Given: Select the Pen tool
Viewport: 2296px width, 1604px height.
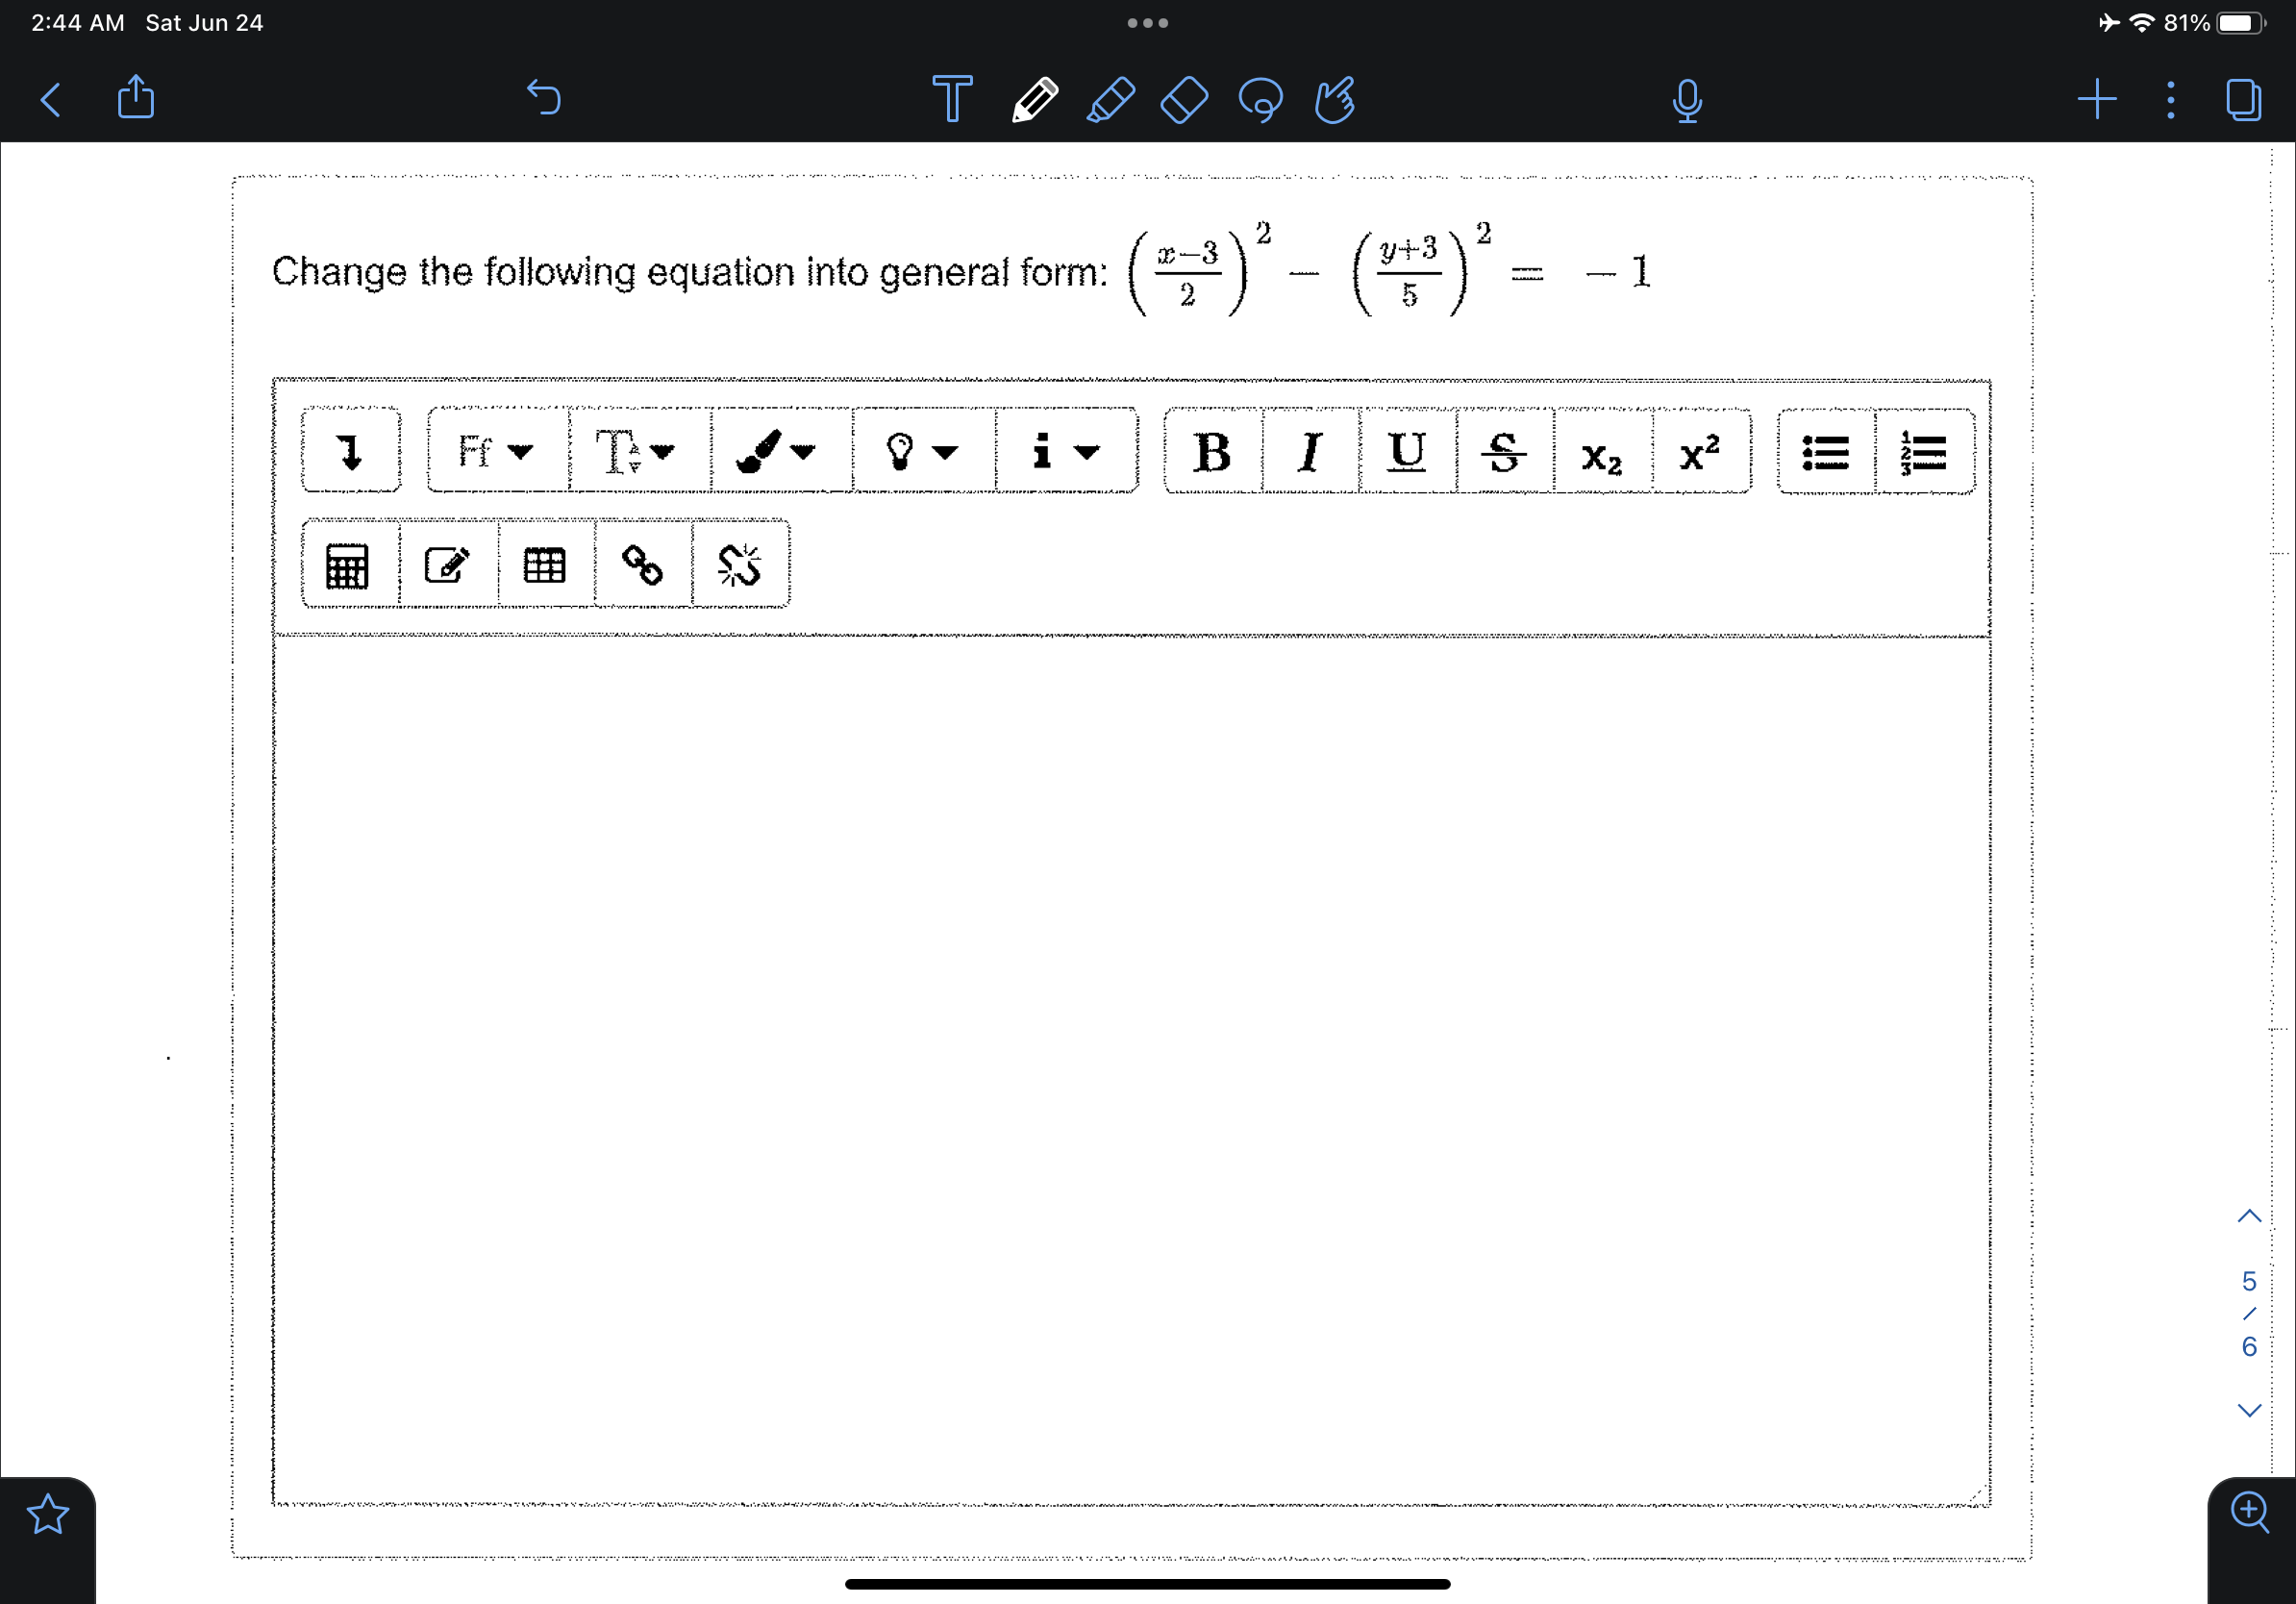Looking at the screenshot, I should [1035, 100].
